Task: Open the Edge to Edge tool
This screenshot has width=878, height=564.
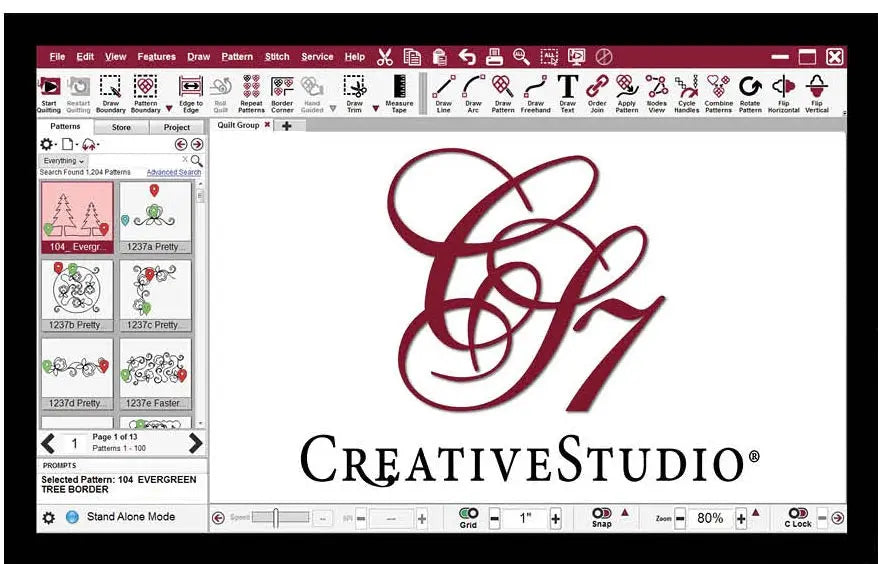Action: (191, 94)
